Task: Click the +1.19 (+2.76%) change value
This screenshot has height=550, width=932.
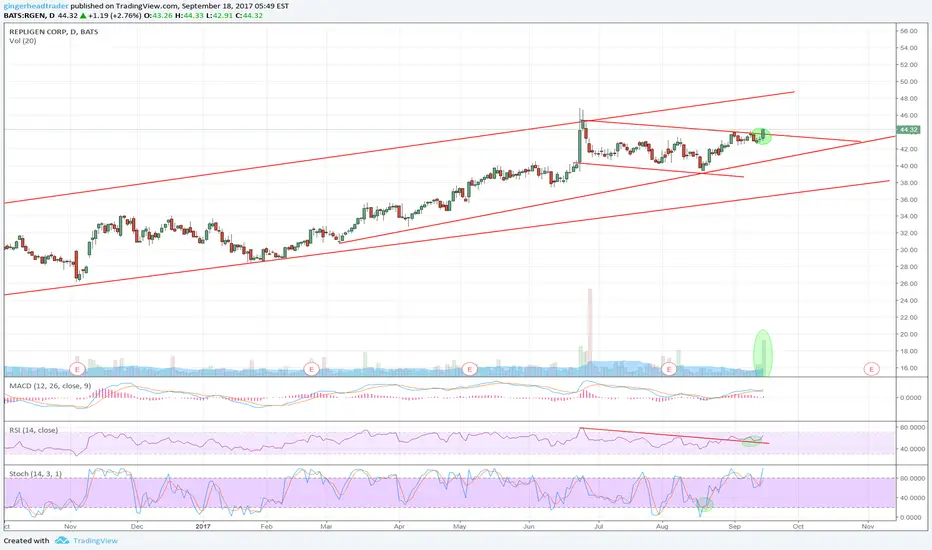Action: (x=116, y=15)
